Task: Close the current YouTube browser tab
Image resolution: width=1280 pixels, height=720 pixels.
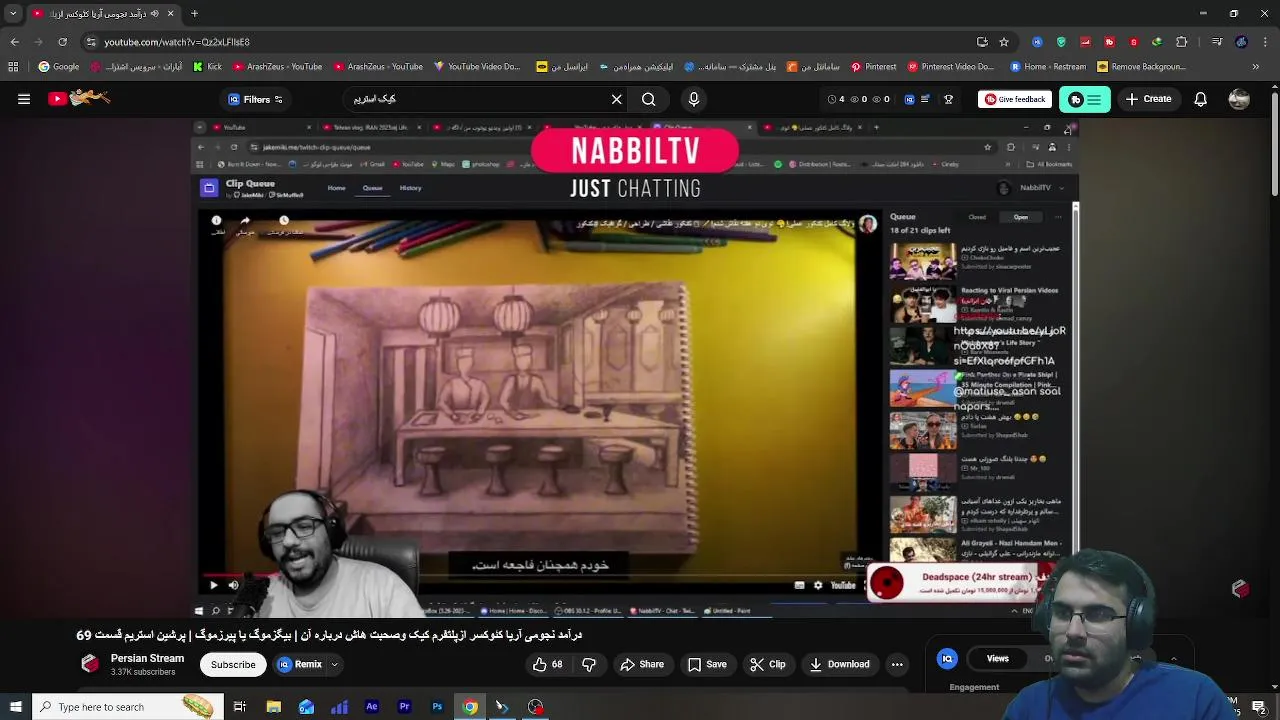Action: pos(170,14)
